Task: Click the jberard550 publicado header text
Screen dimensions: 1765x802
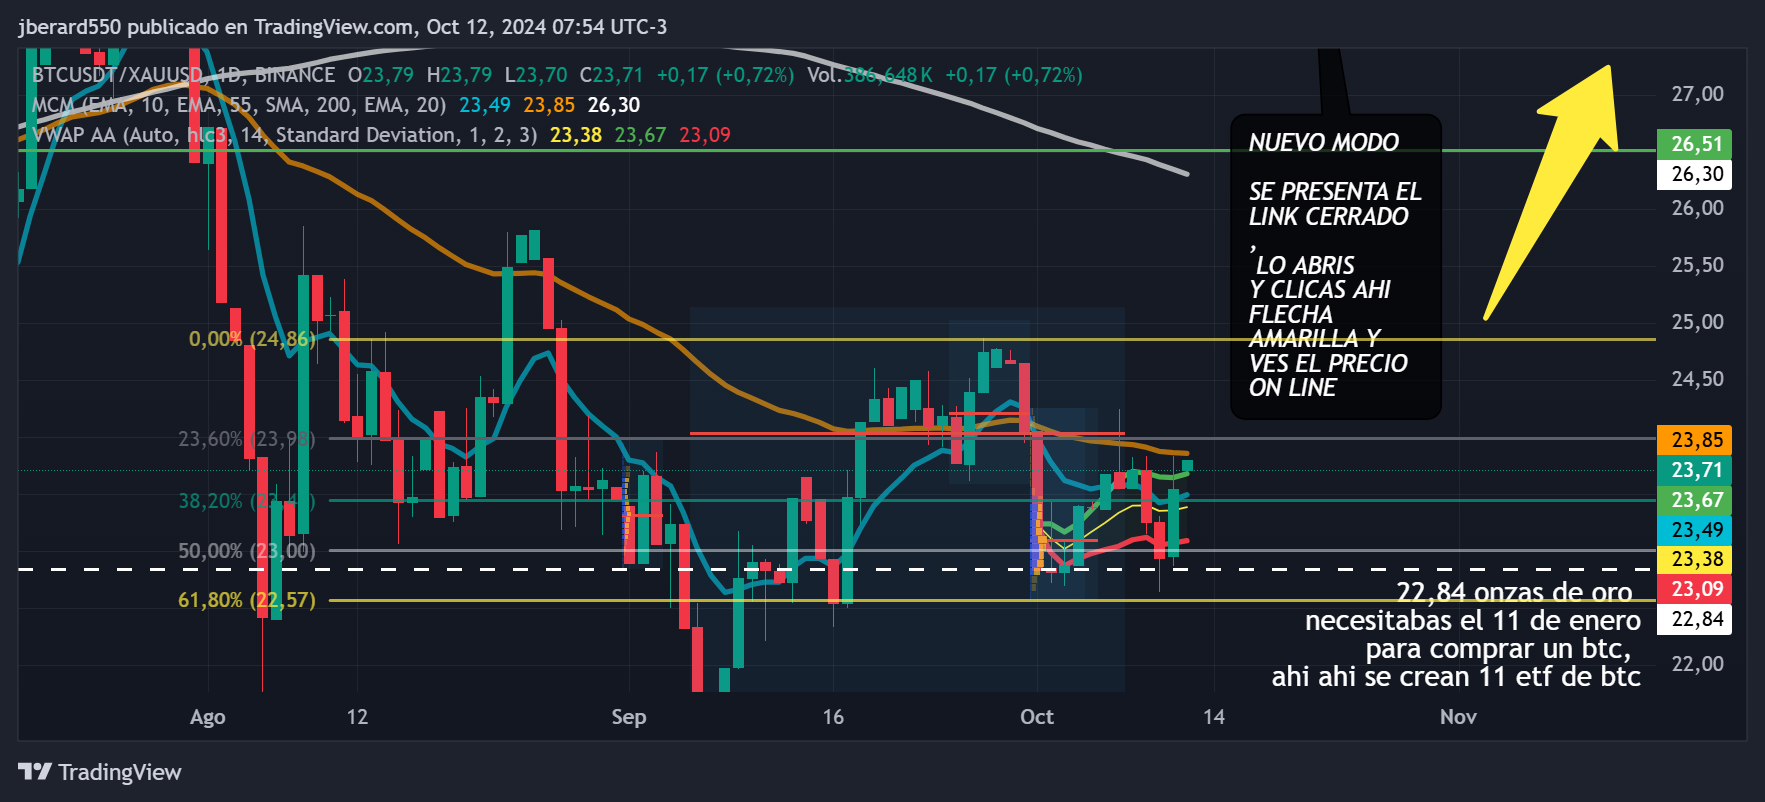Action: click(x=342, y=27)
